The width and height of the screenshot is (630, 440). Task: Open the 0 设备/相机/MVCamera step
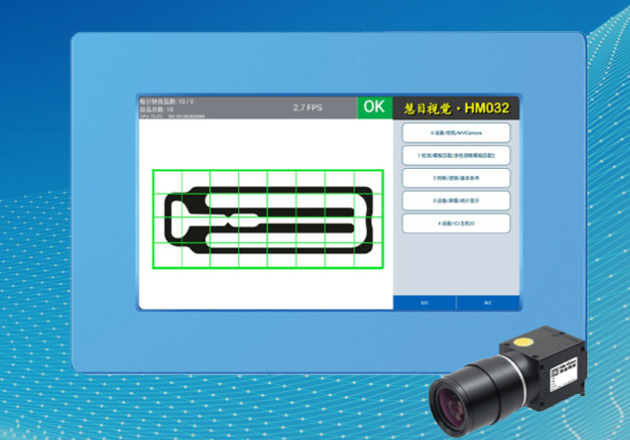pos(456,132)
